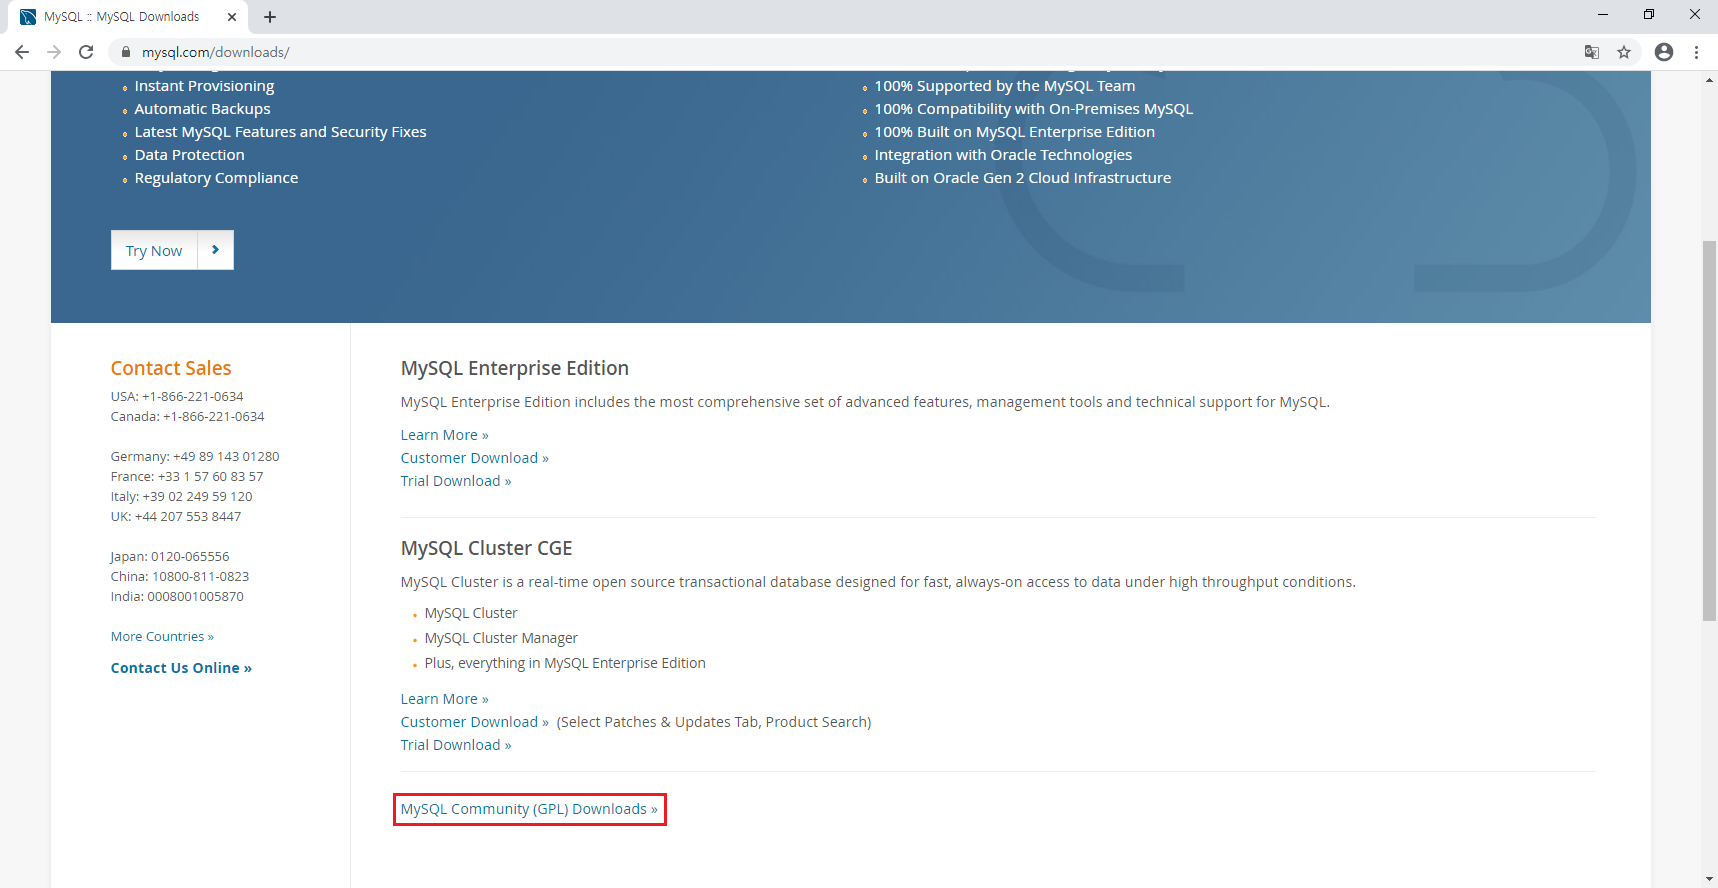Click the Instant Provisioning bullet

204,86
